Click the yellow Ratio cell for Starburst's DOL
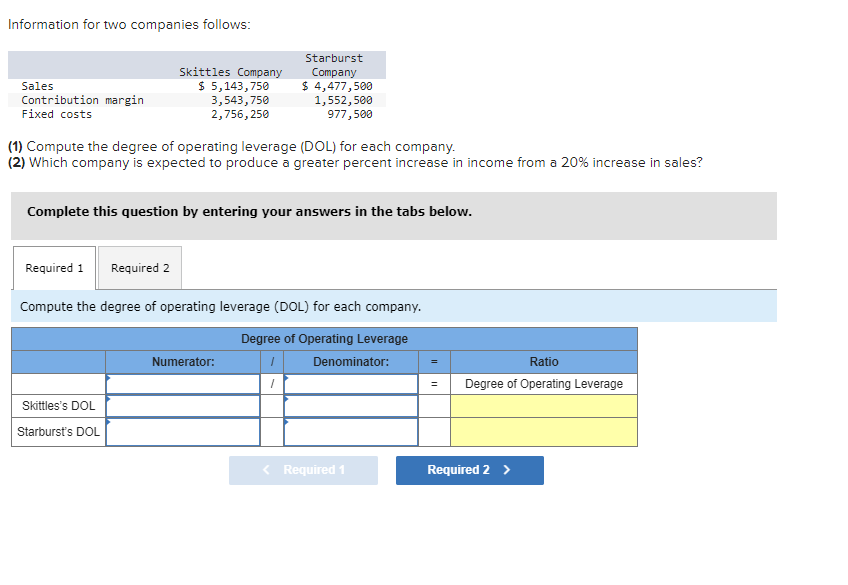This screenshot has width=848, height=585. 542,431
